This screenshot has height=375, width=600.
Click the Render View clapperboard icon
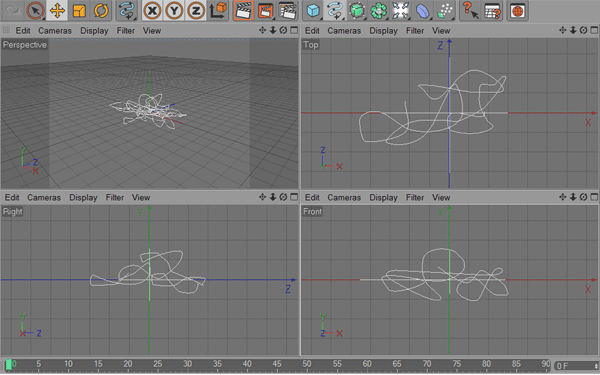pyautogui.click(x=243, y=10)
